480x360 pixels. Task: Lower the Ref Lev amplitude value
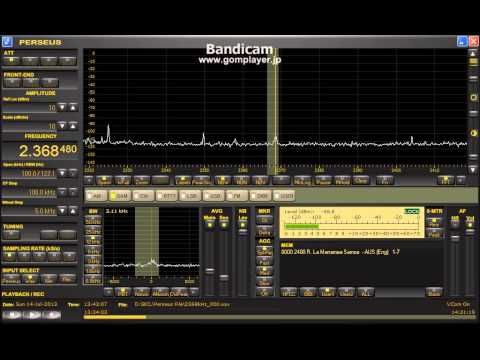tap(62, 107)
